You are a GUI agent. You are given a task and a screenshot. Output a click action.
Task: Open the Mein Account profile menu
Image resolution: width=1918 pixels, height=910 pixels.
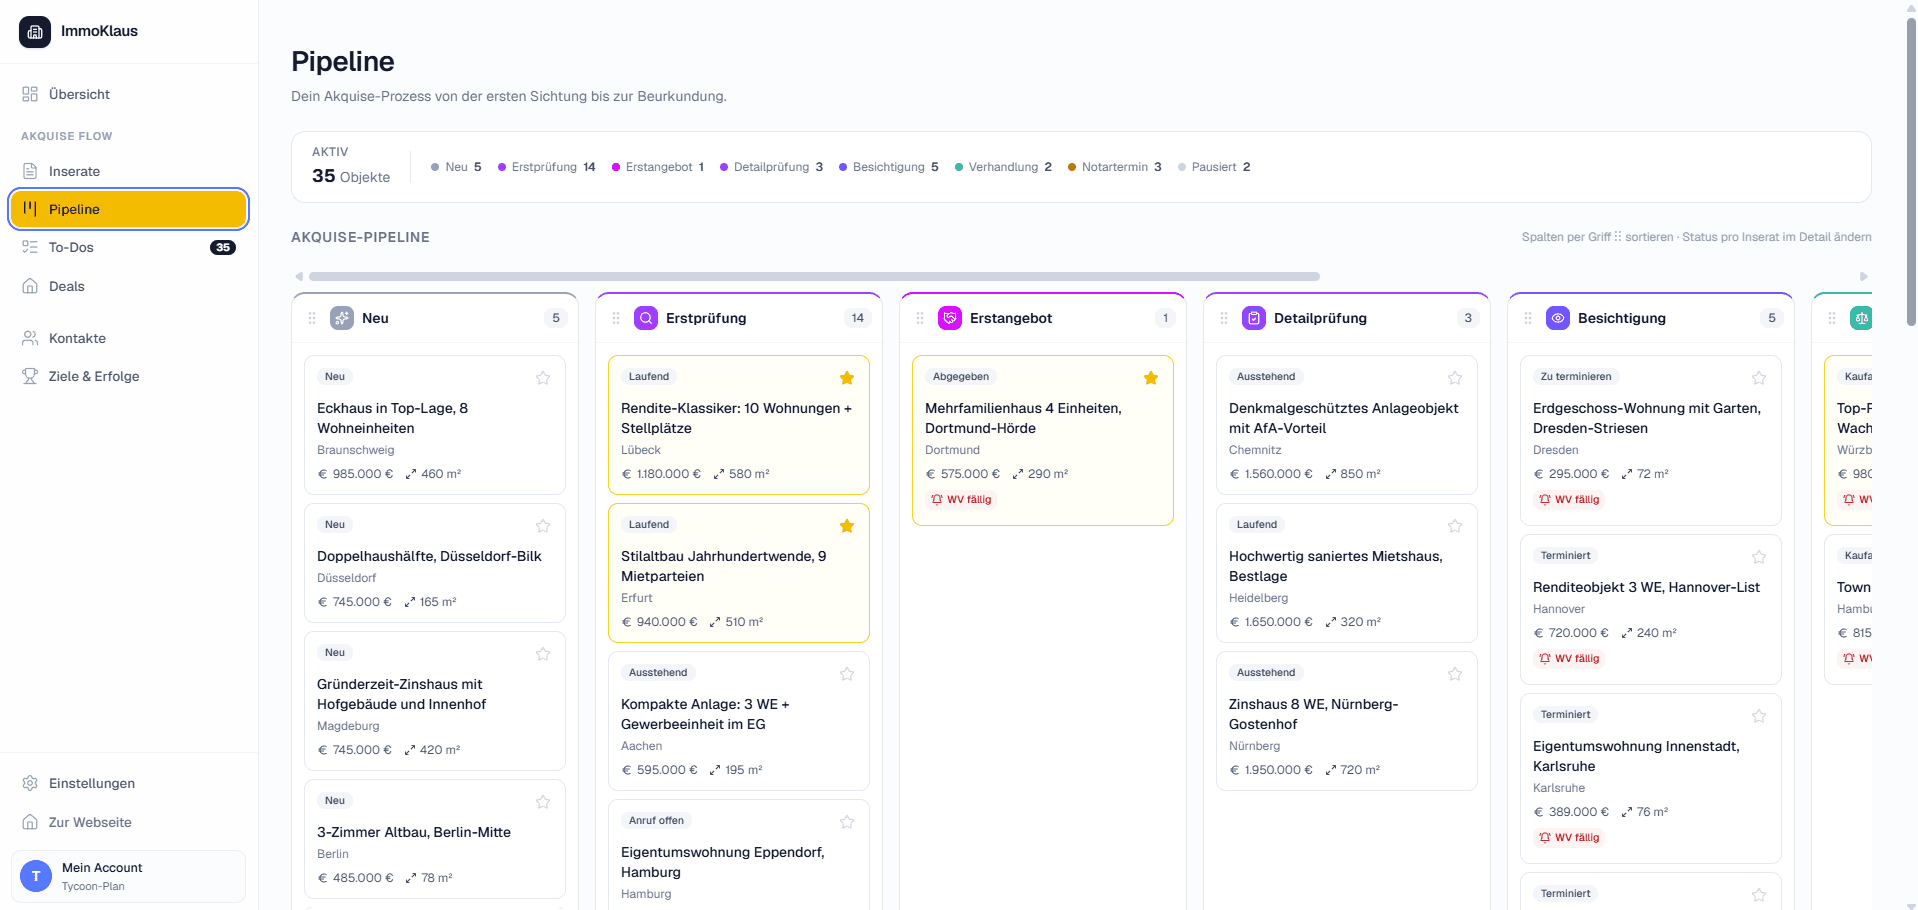point(128,876)
